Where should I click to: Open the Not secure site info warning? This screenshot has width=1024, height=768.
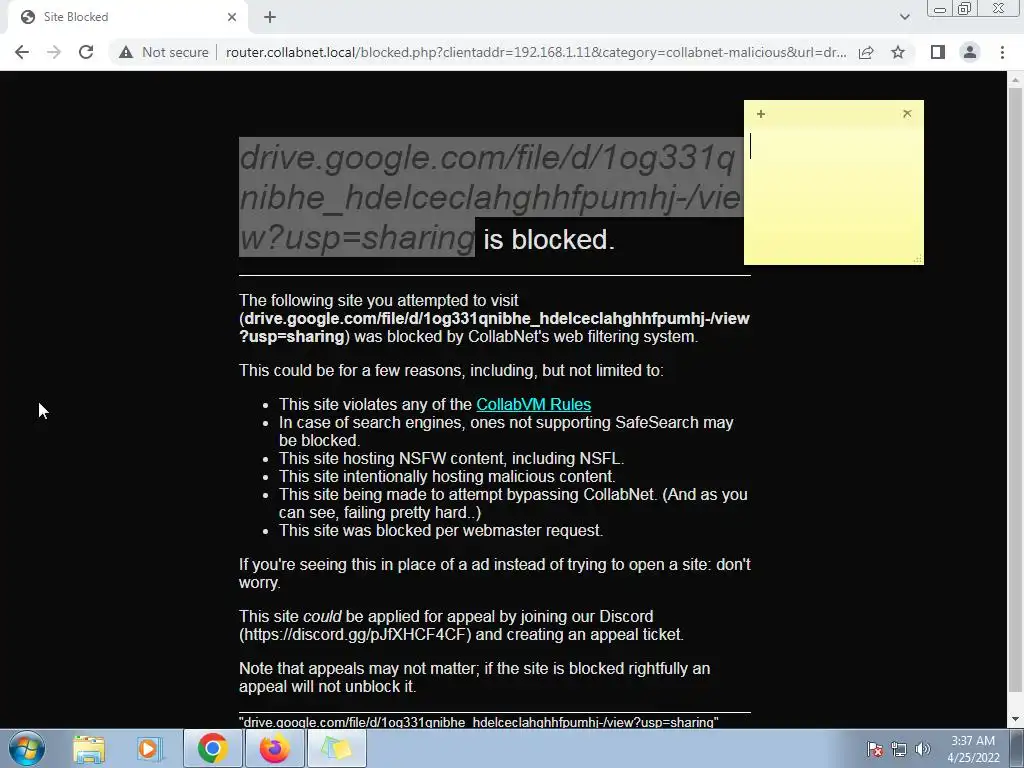click(163, 52)
